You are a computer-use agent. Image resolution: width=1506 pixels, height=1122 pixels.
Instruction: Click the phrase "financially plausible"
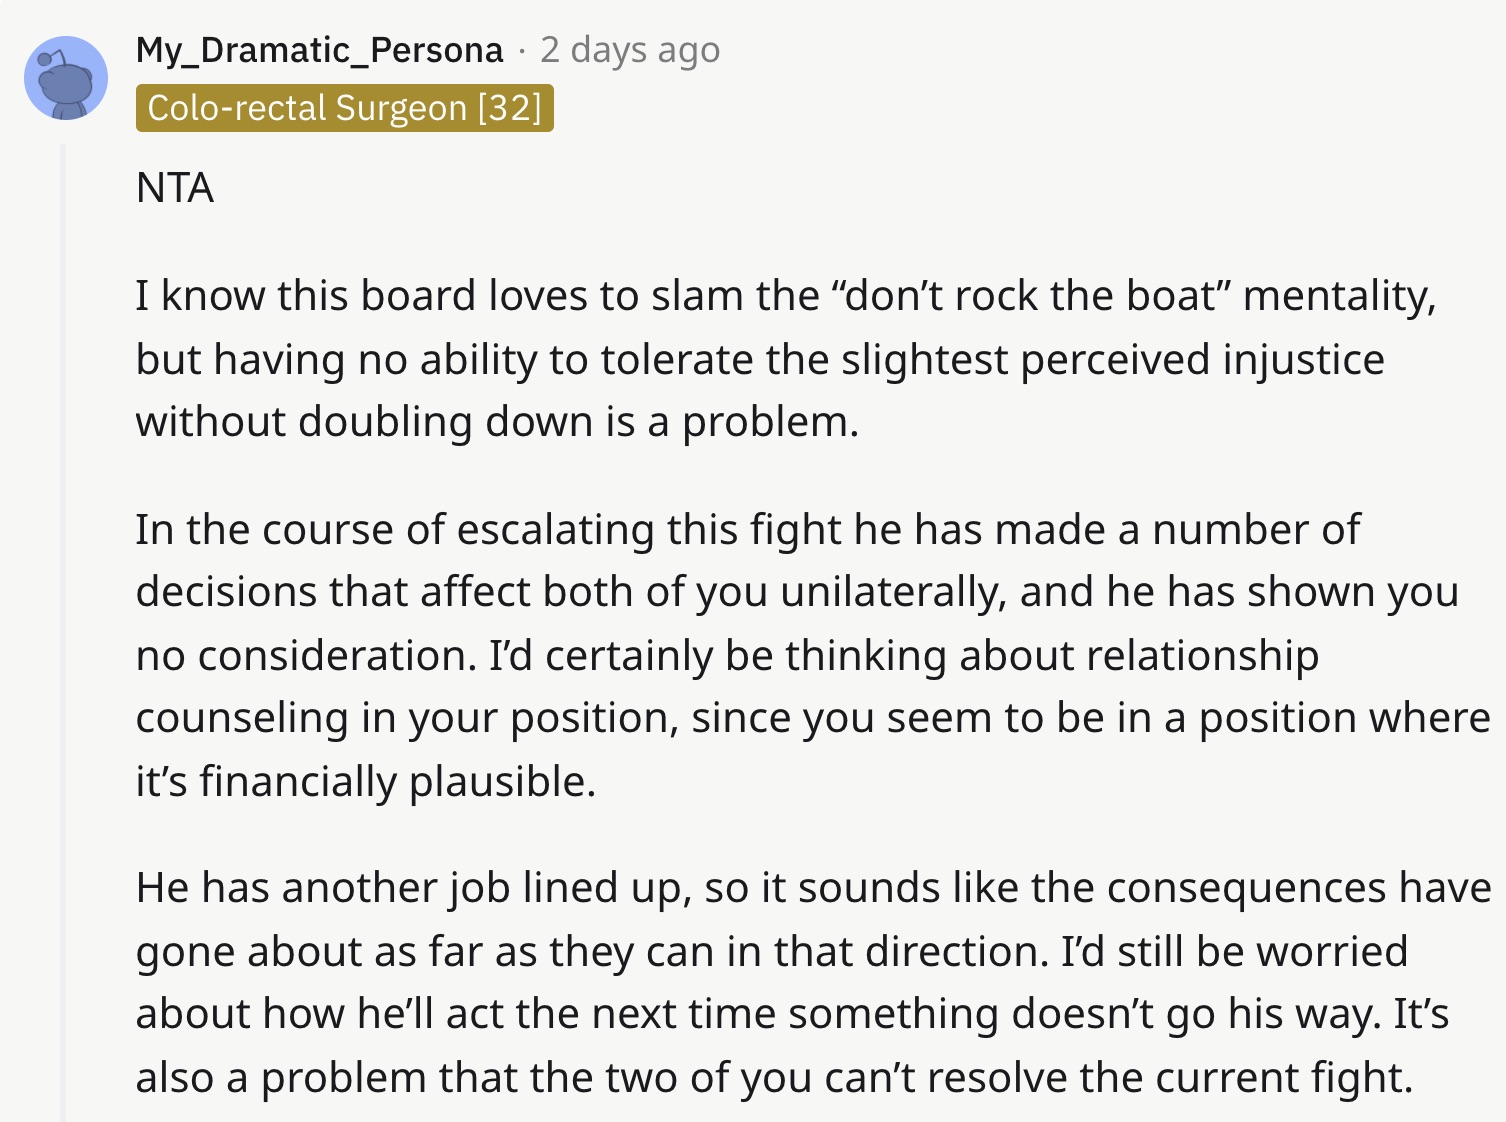[398, 781]
